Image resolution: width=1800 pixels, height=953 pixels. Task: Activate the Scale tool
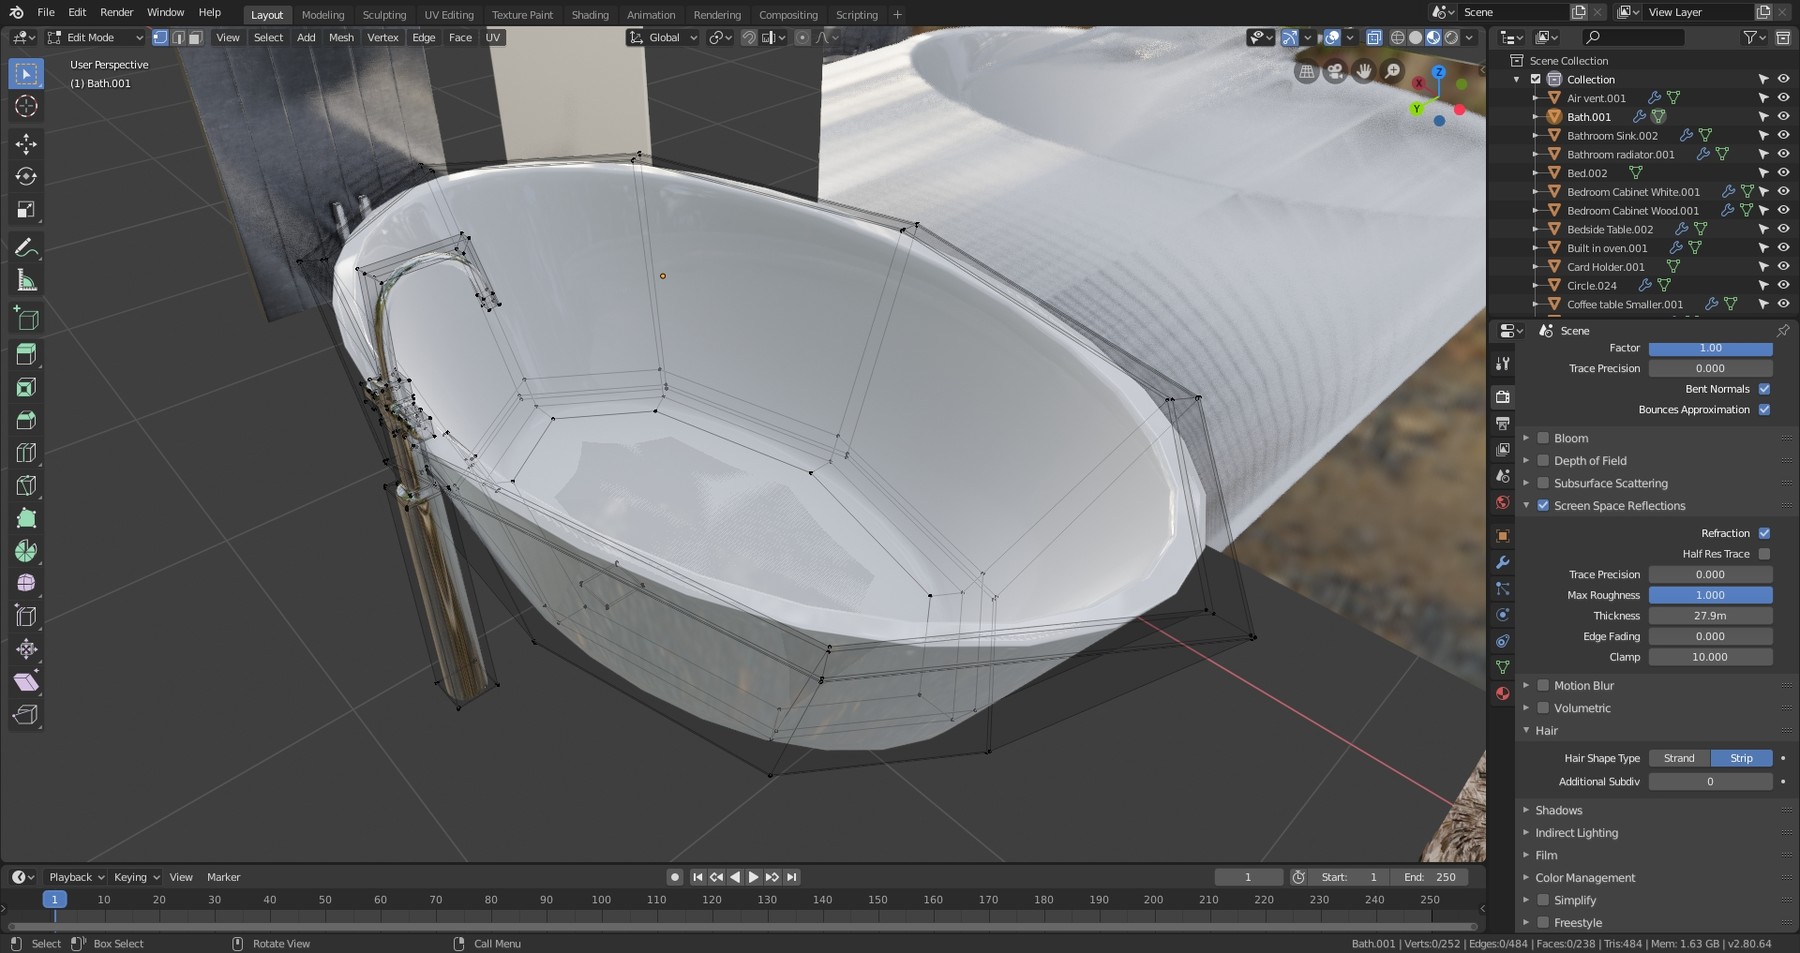pyautogui.click(x=26, y=210)
